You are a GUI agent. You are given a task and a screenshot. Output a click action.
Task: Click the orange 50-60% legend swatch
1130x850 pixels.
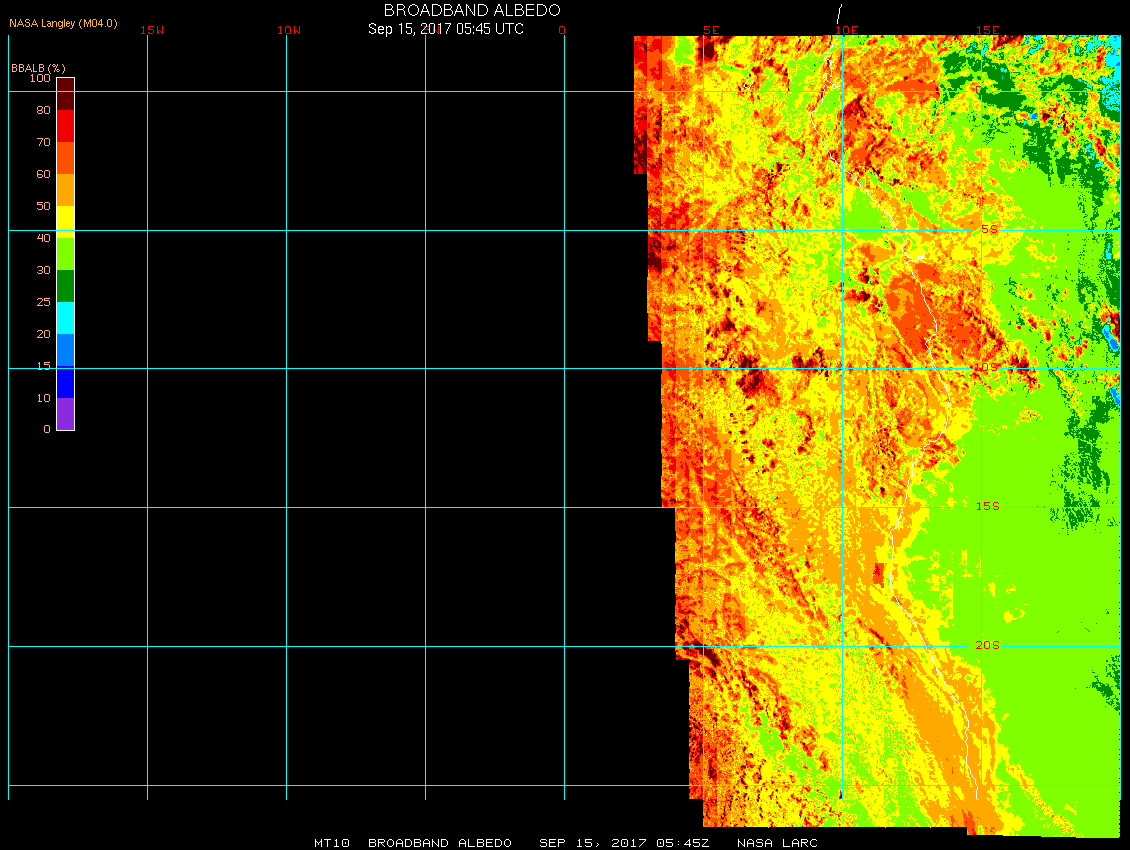click(65, 190)
